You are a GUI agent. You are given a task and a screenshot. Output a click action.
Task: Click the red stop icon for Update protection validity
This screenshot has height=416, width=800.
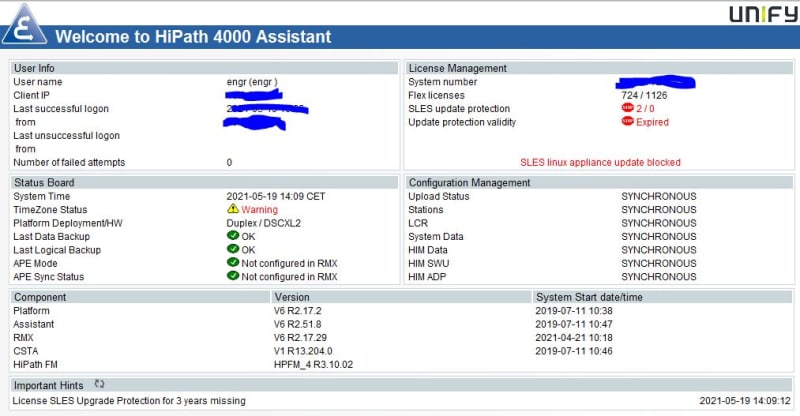627,121
